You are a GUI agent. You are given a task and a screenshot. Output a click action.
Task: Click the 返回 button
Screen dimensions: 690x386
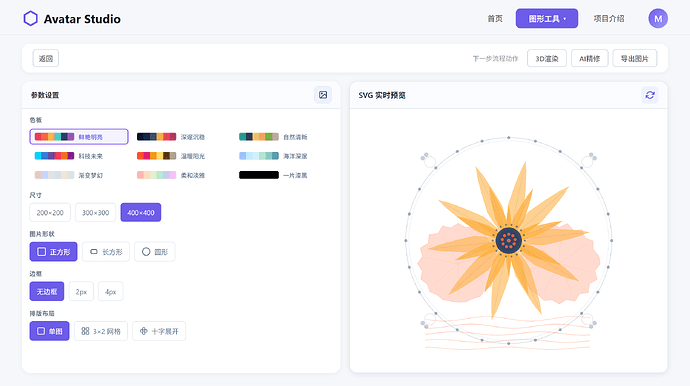click(x=46, y=58)
